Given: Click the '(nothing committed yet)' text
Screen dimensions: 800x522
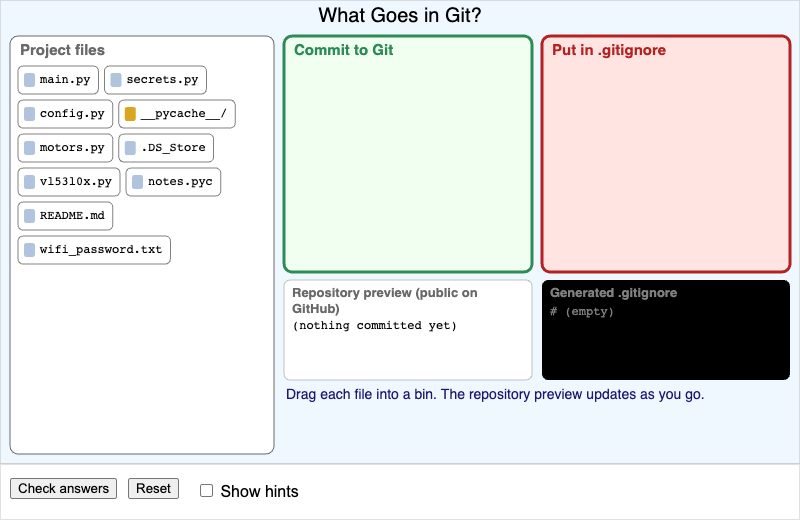Looking at the screenshot, I should [x=374, y=326].
